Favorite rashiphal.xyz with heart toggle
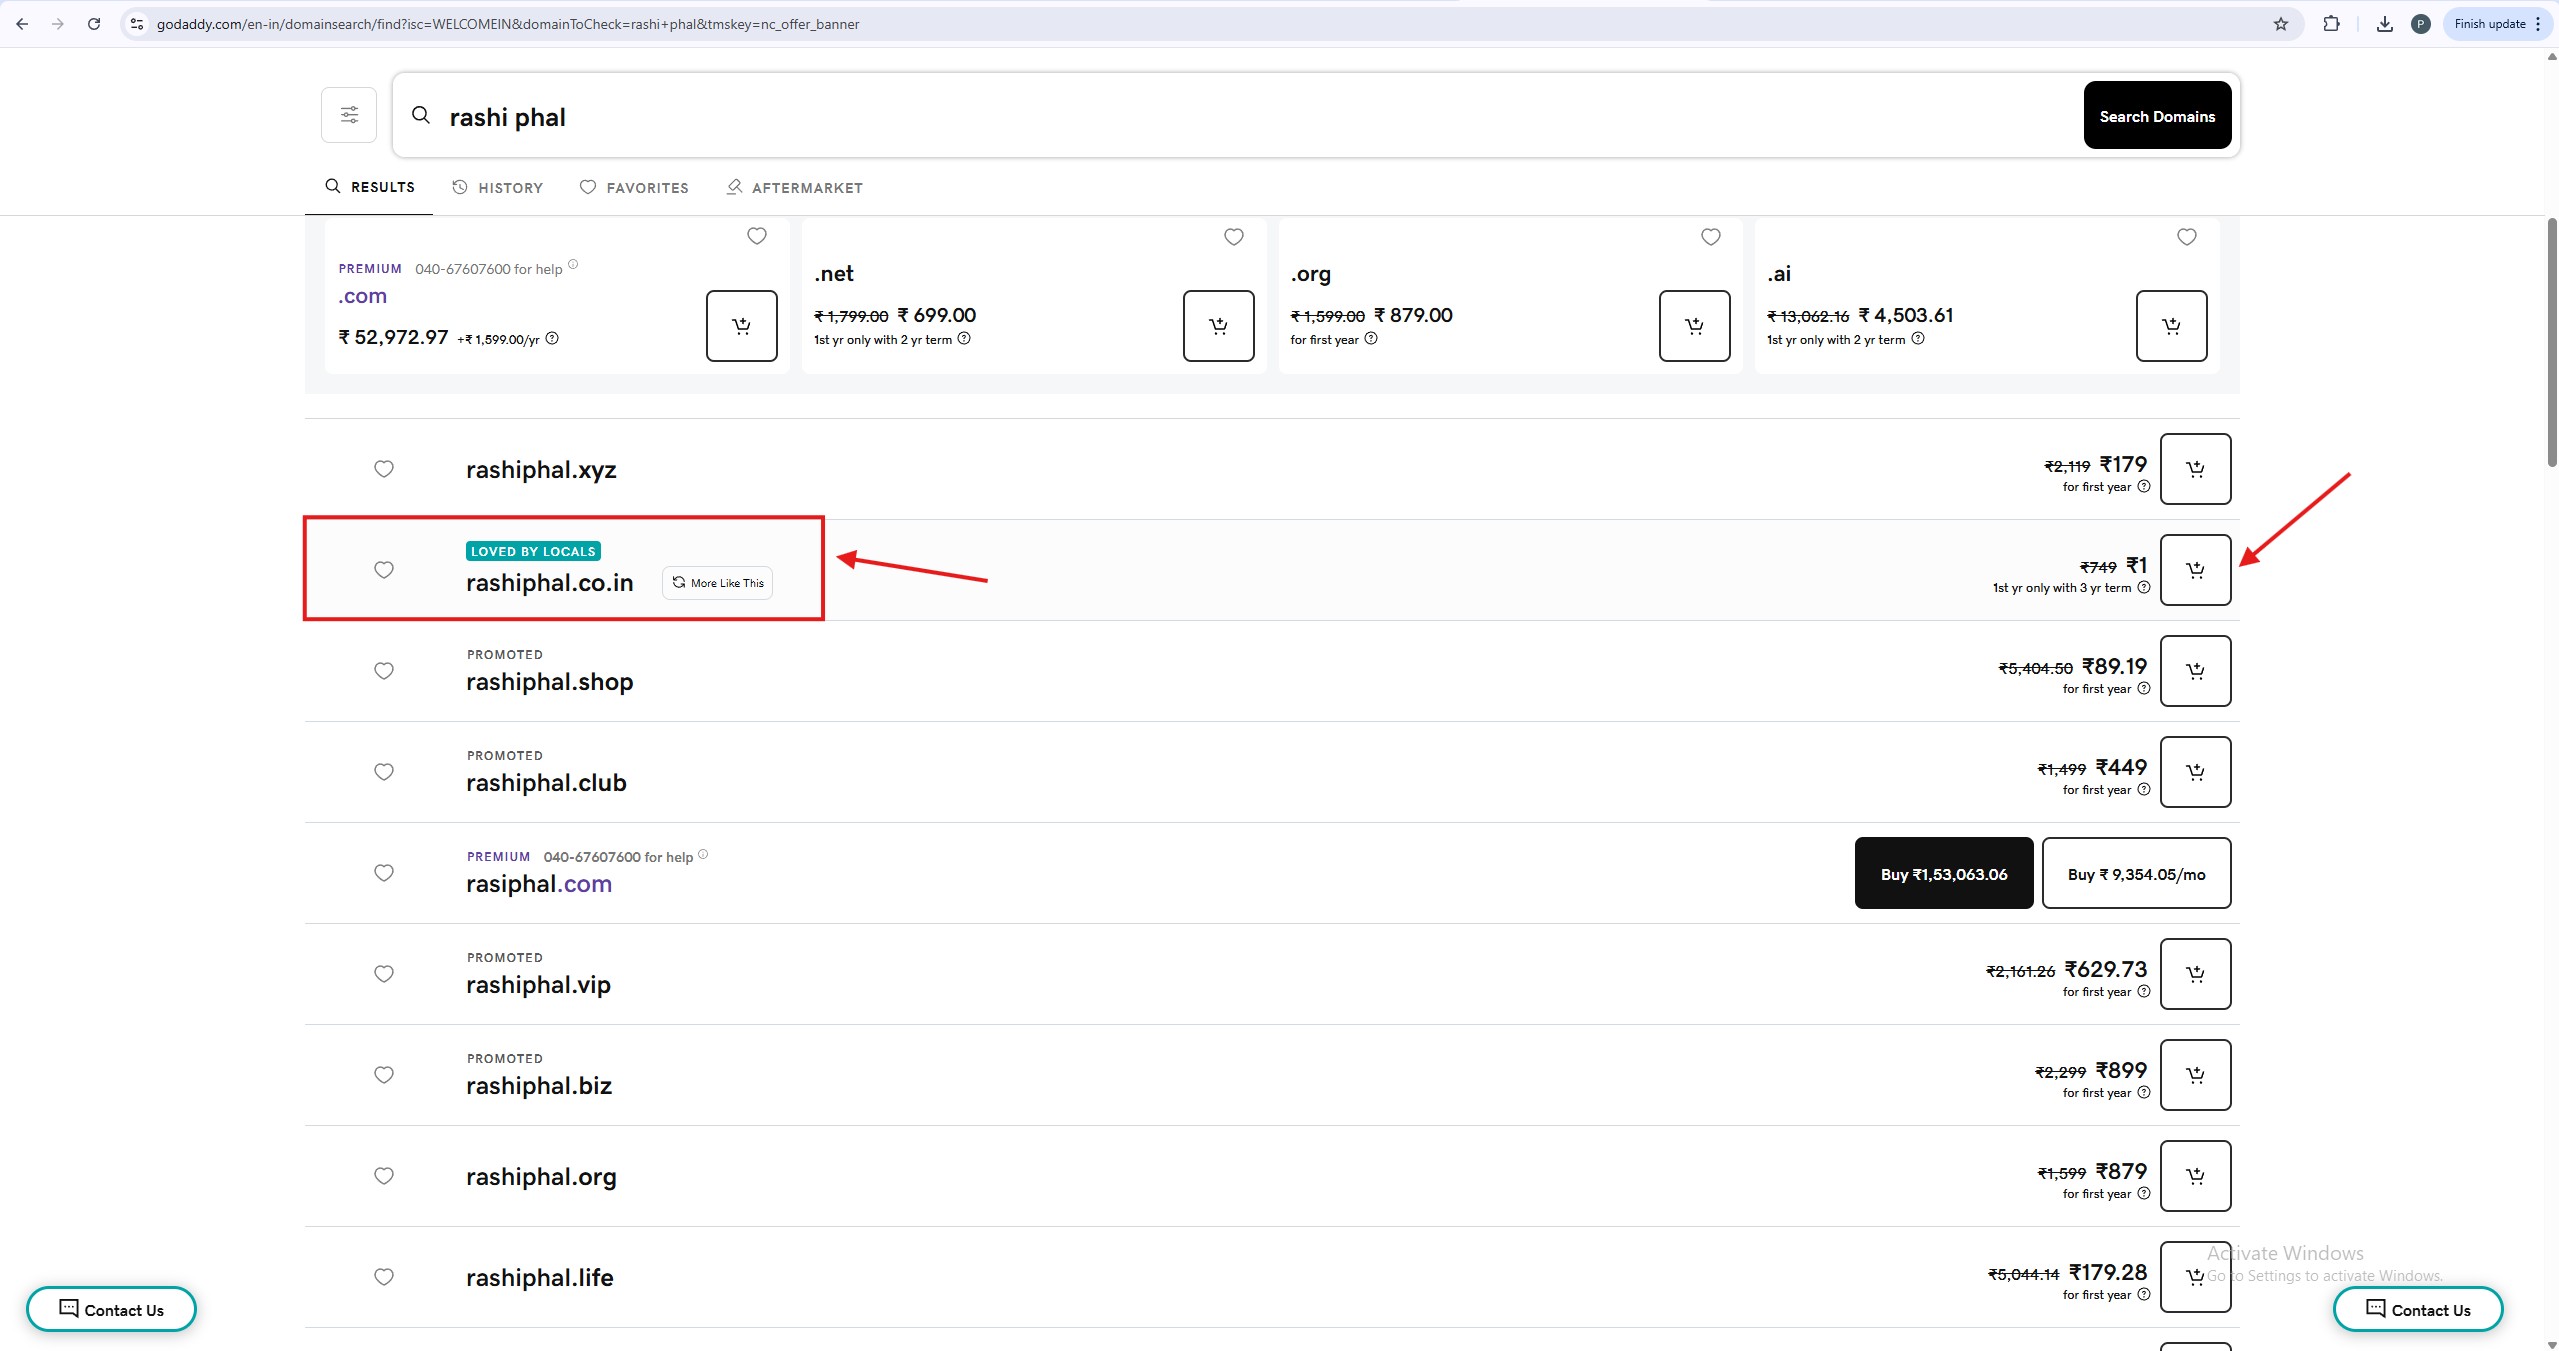 (384, 469)
